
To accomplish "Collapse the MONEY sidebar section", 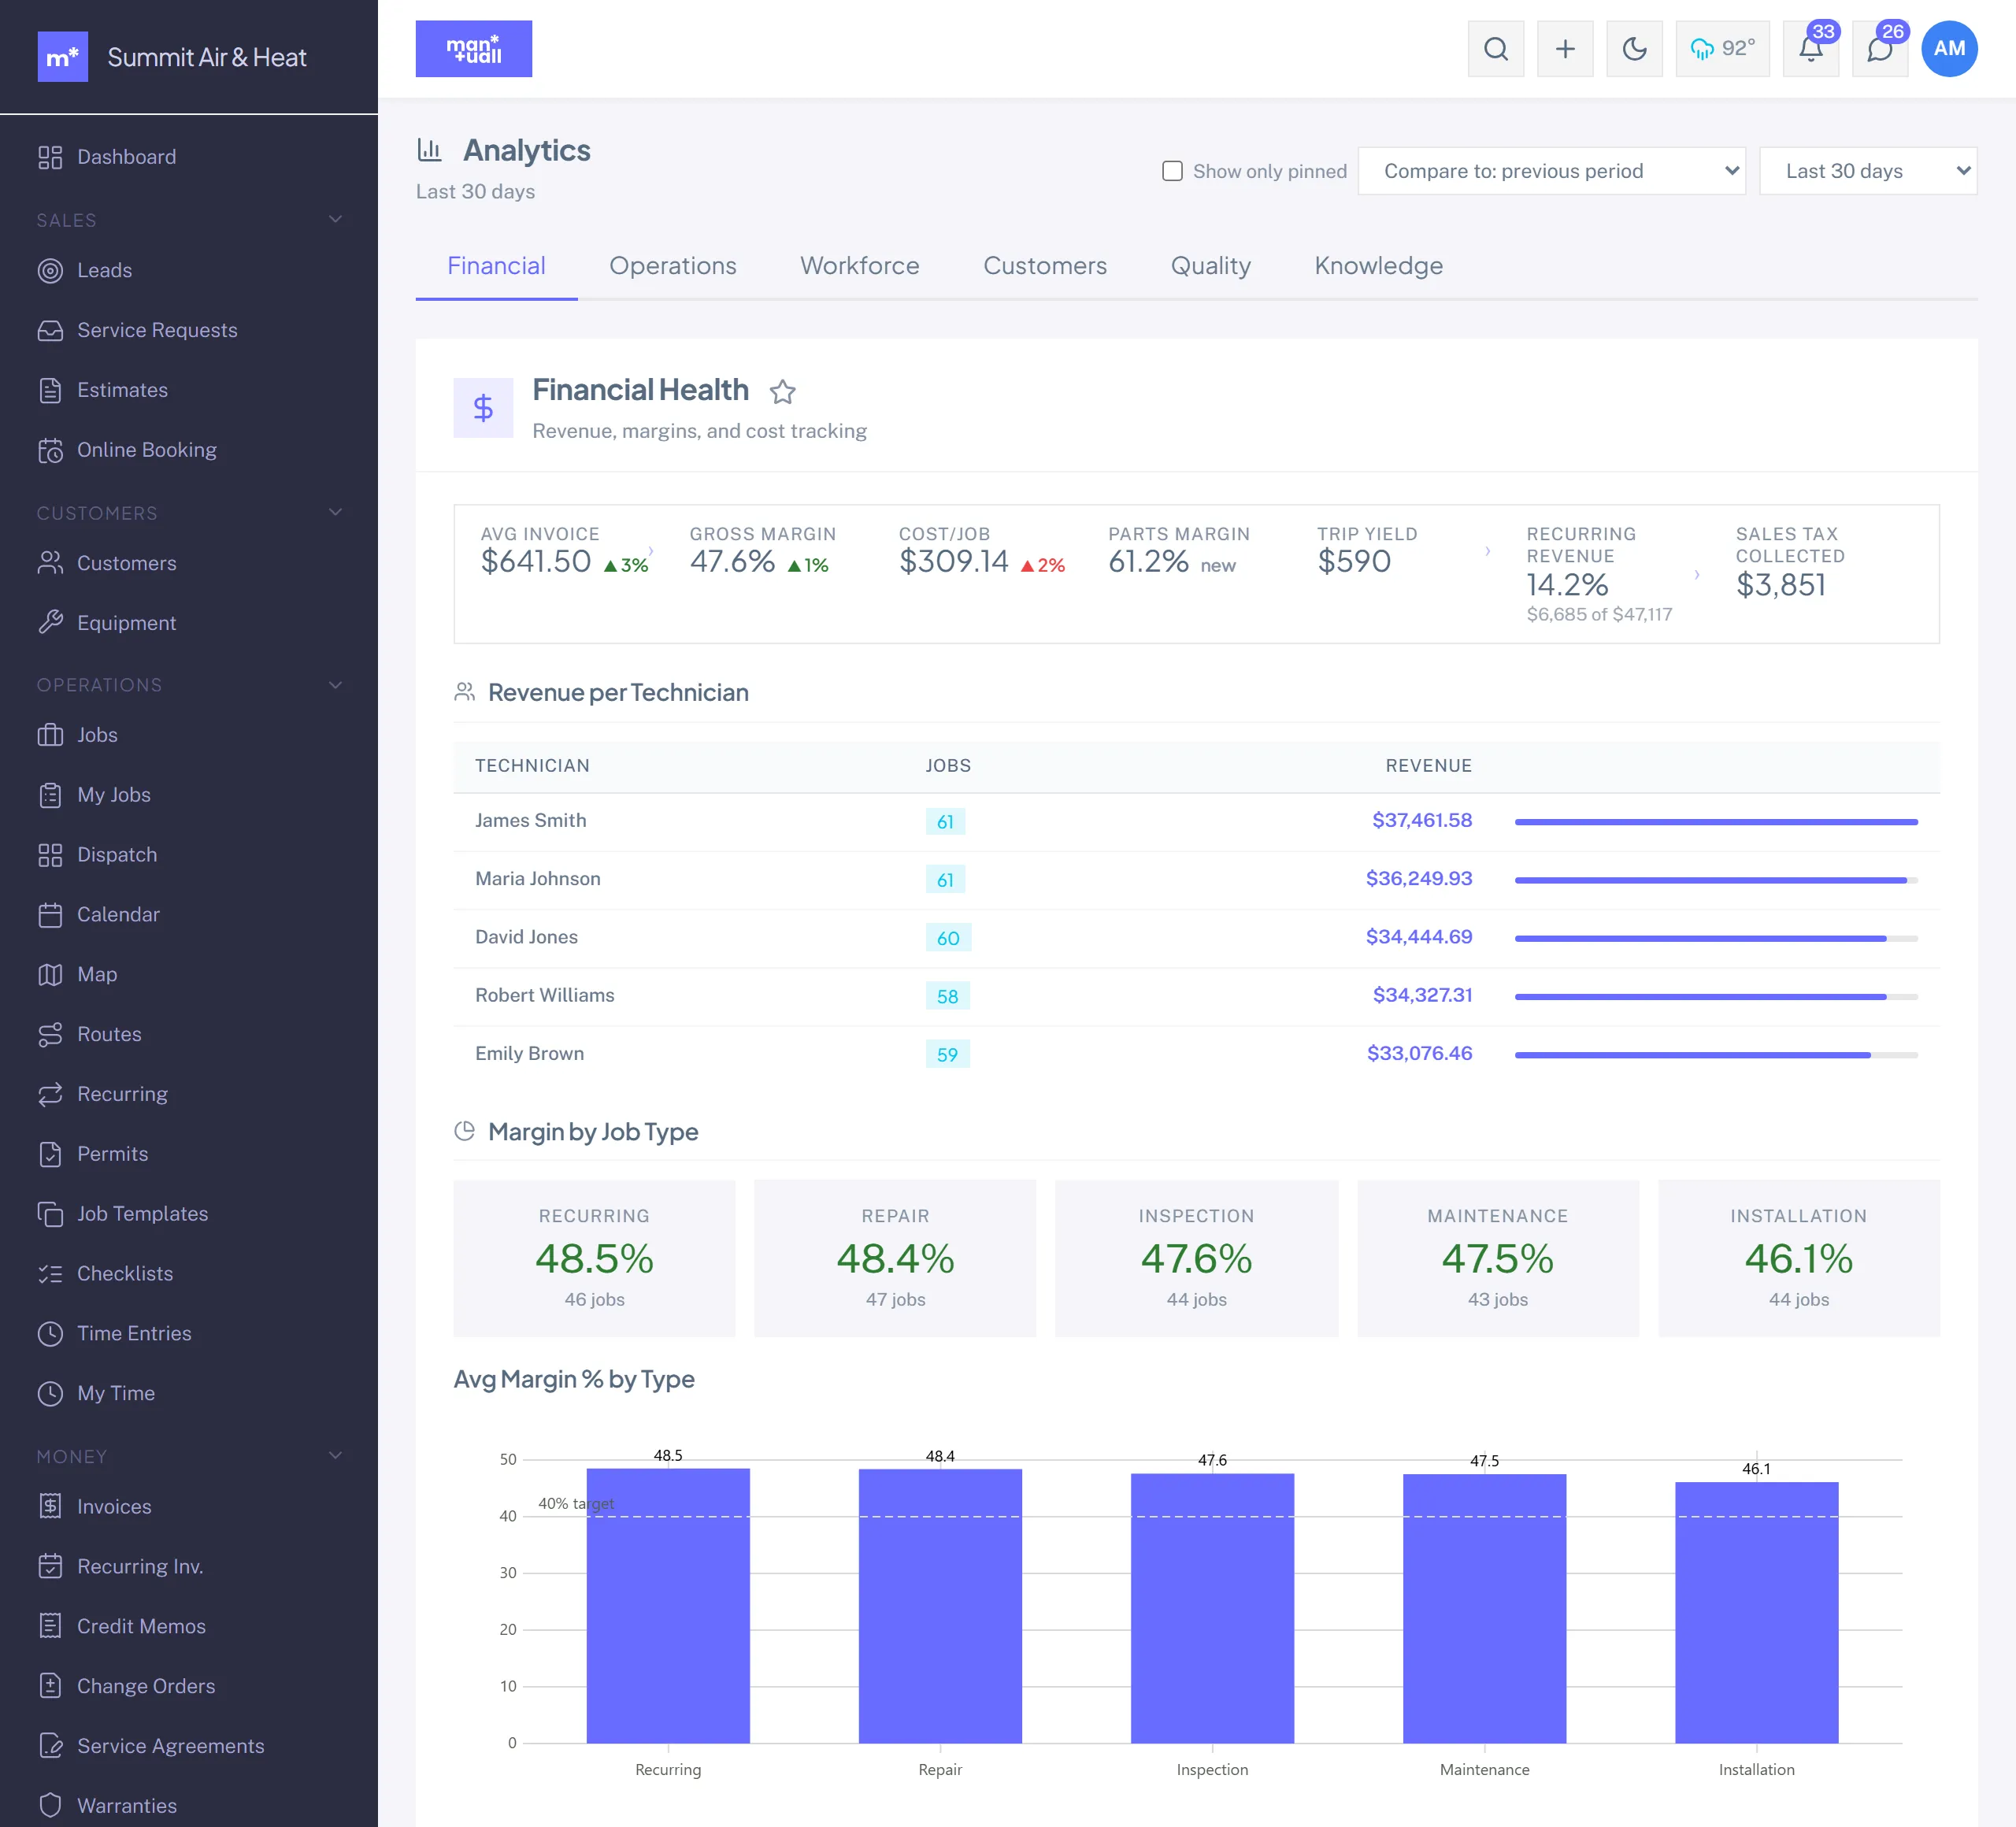I will (189, 1457).
